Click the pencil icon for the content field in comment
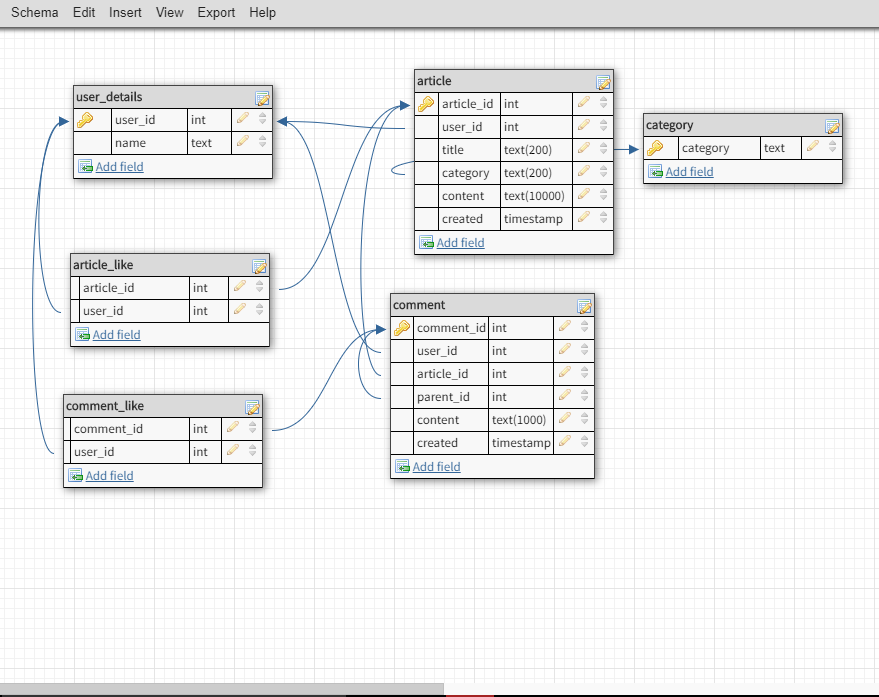 (x=563, y=420)
